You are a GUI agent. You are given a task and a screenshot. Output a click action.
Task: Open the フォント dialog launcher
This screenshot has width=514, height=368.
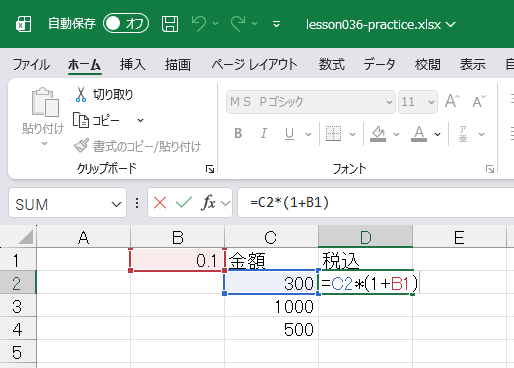coord(490,169)
